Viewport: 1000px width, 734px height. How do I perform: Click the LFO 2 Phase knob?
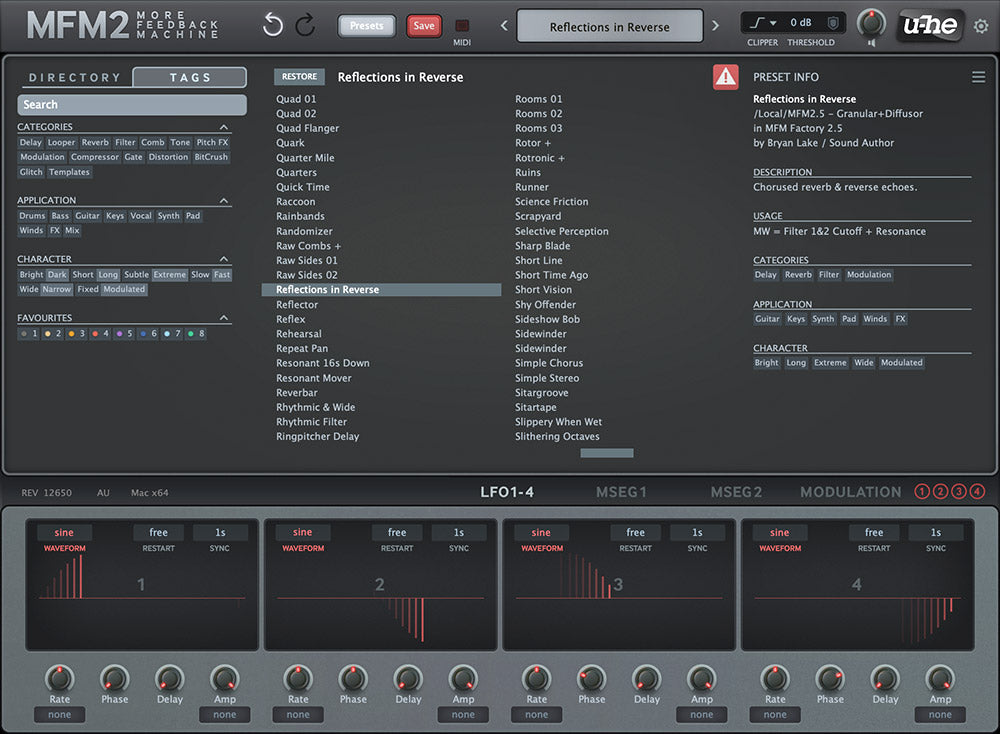pyautogui.click(x=353, y=679)
